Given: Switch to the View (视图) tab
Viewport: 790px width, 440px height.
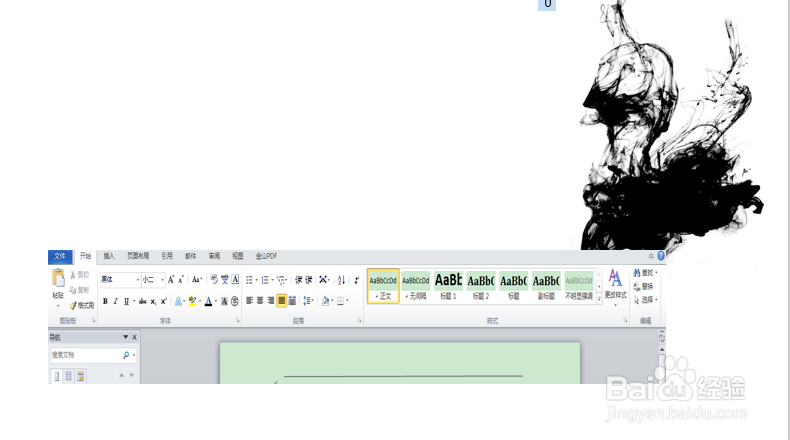Looking at the screenshot, I should [x=237, y=256].
